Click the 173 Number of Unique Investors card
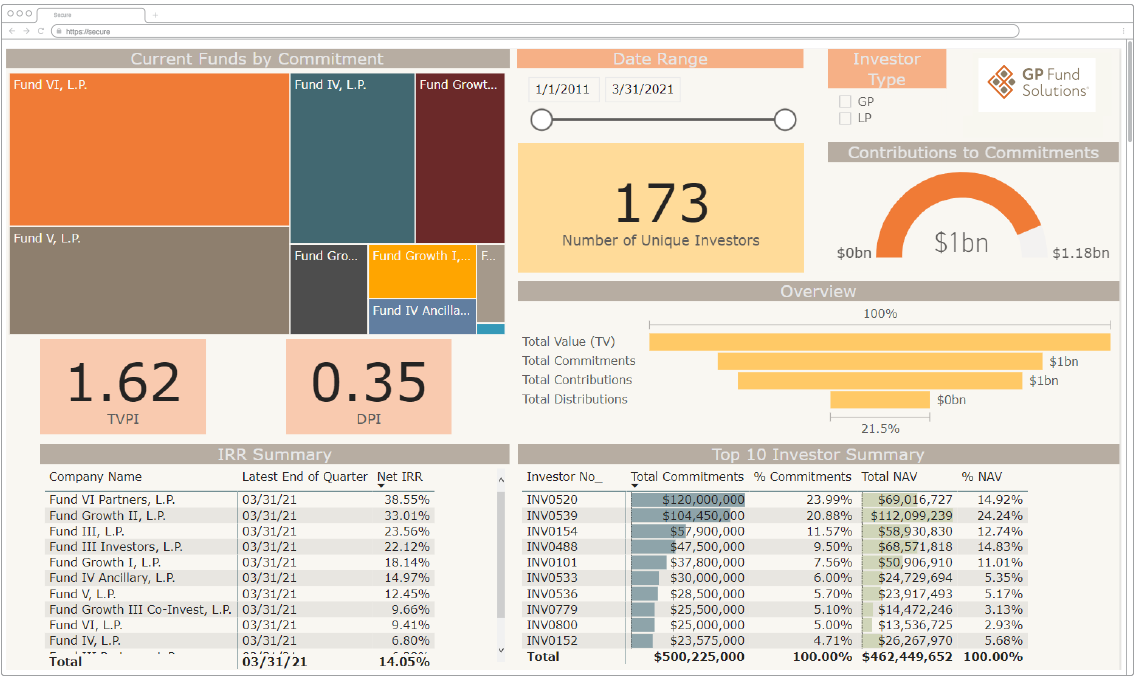This screenshot has width=1135, height=680. [x=661, y=208]
